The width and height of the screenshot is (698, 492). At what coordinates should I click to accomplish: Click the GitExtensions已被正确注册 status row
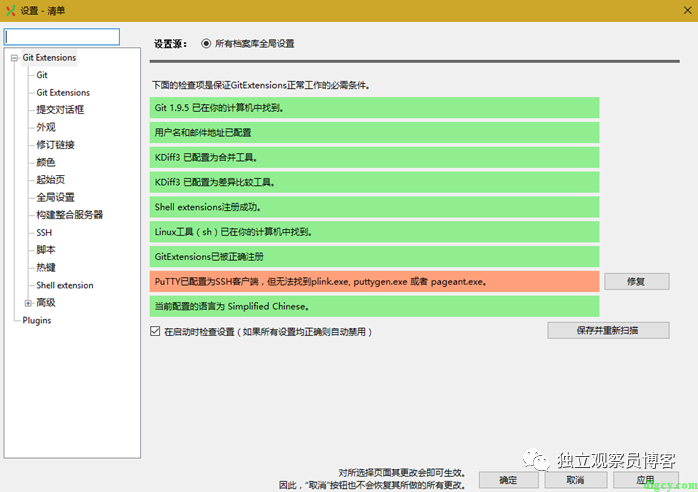click(x=374, y=257)
